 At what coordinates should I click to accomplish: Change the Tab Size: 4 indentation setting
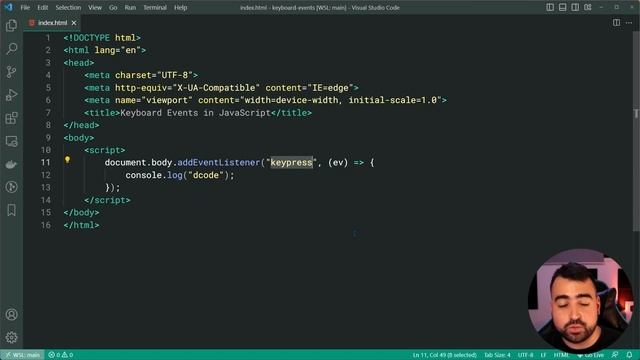497,355
